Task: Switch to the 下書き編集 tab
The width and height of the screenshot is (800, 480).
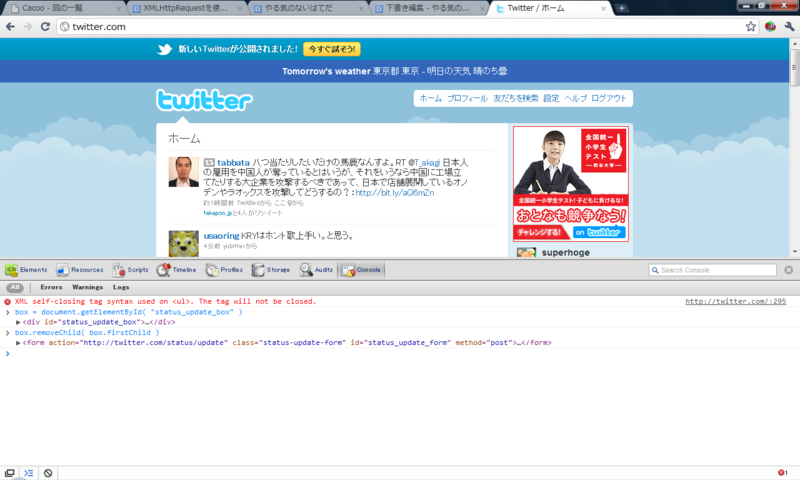Action: point(429,8)
